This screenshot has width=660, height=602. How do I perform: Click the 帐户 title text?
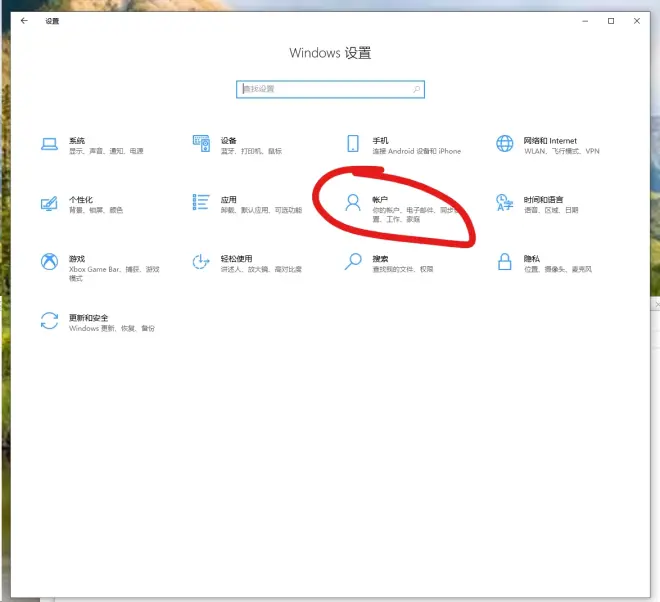click(x=380, y=200)
